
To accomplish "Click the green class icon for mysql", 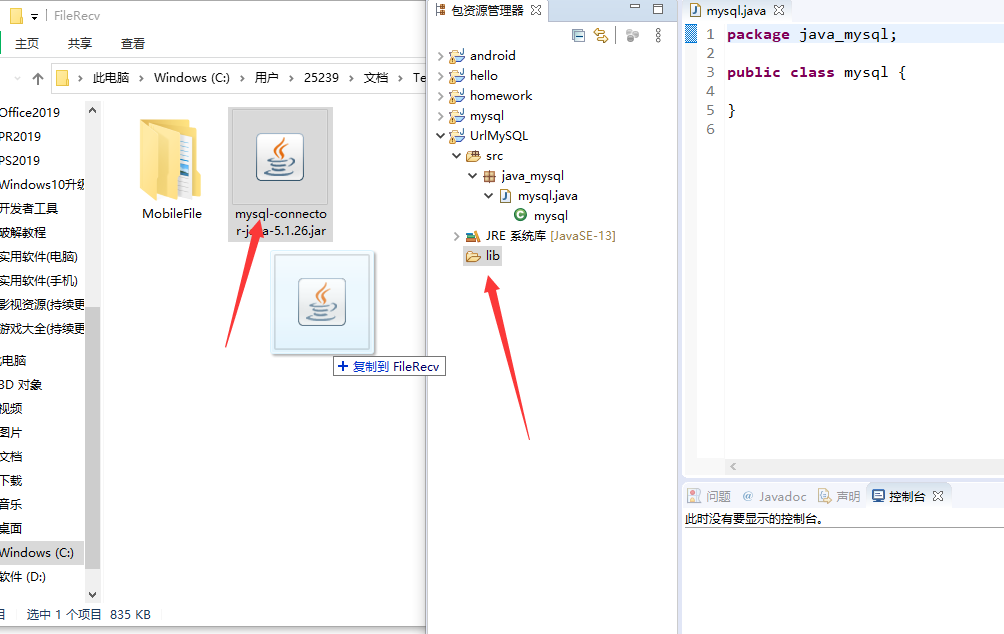I will [x=521, y=215].
